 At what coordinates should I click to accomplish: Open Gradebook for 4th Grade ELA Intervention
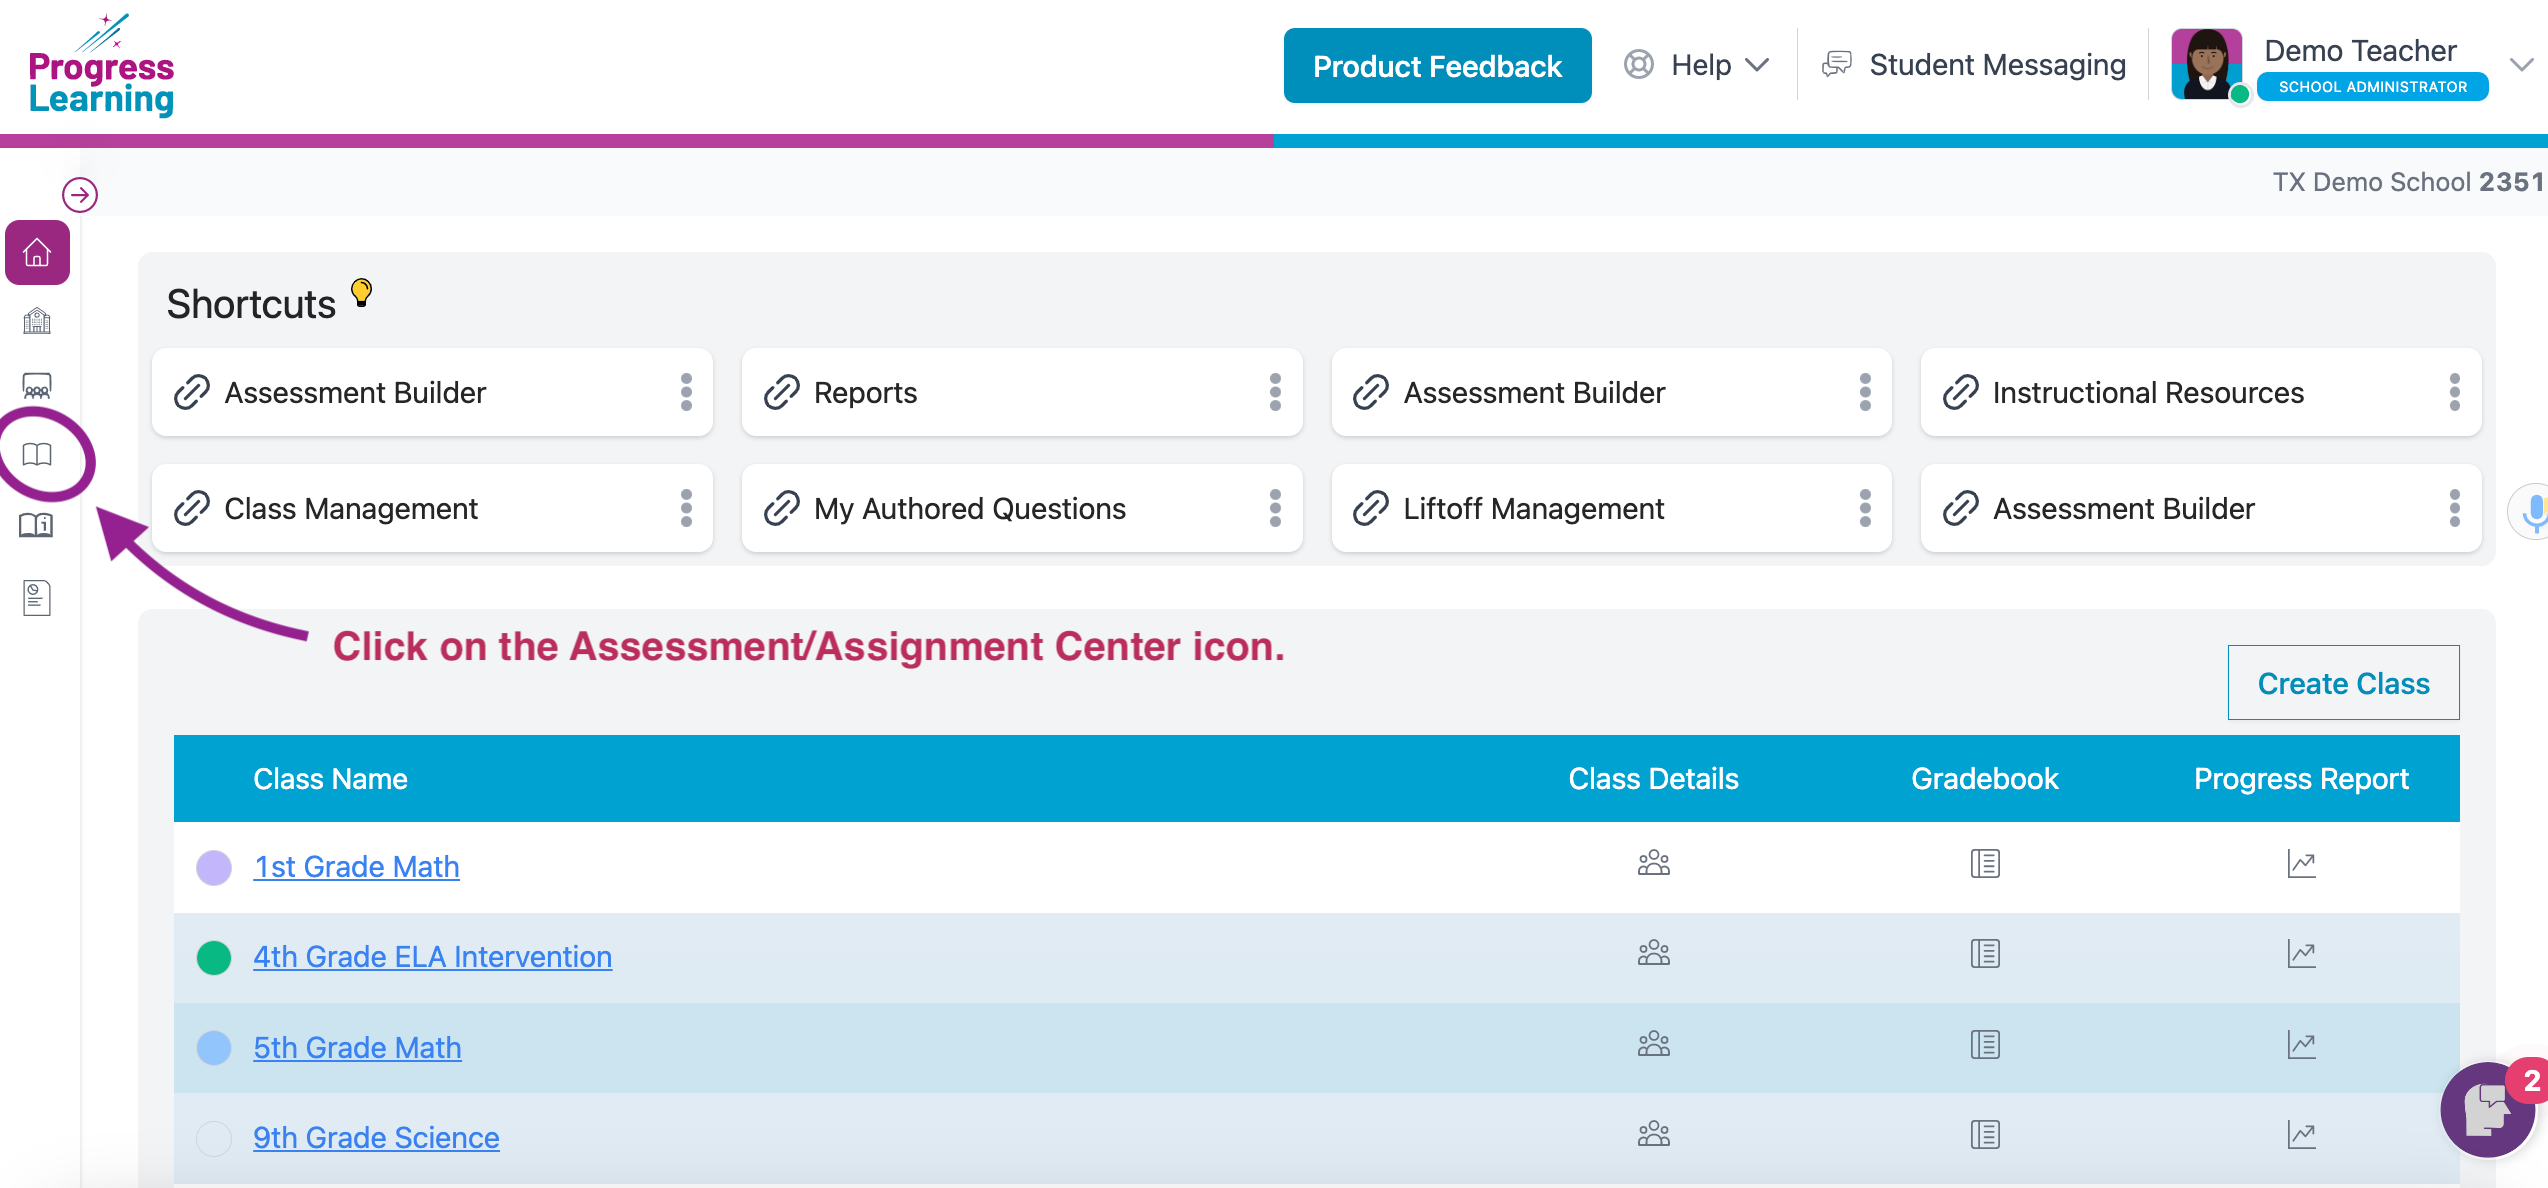tap(1985, 953)
